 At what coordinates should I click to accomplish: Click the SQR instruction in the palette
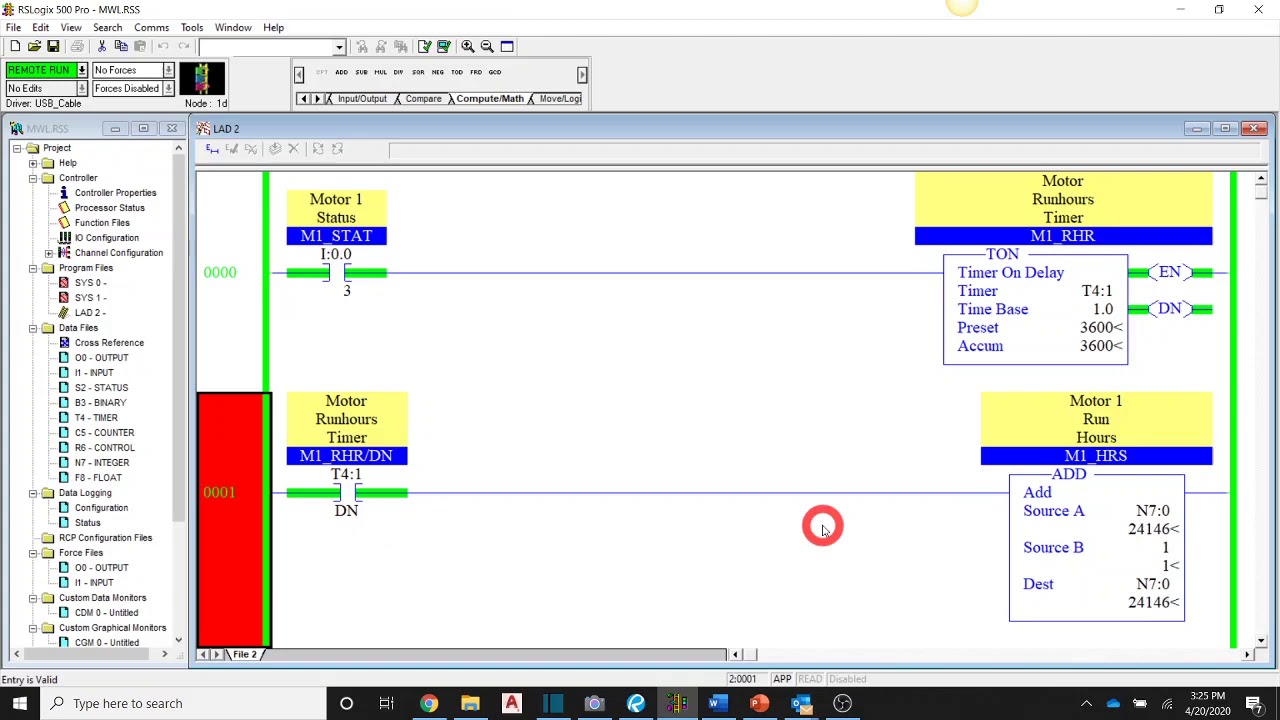click(x=418, y=72)
